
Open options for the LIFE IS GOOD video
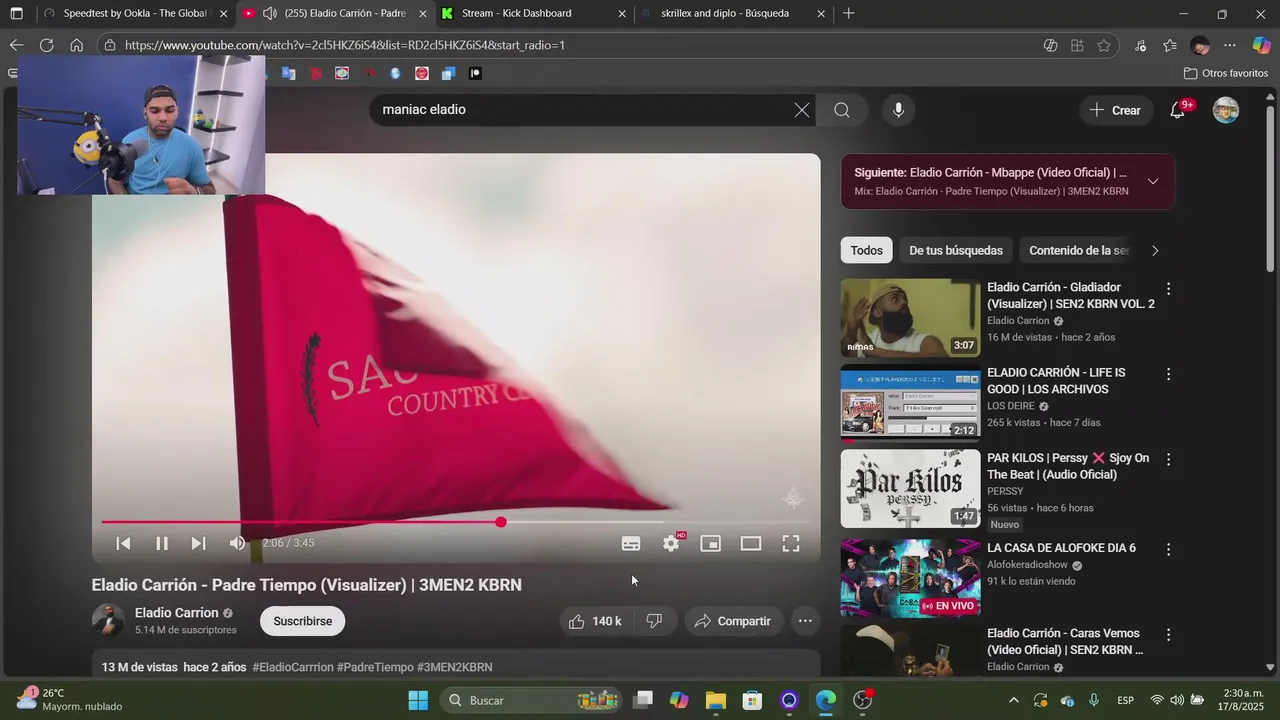[1168, 374]
